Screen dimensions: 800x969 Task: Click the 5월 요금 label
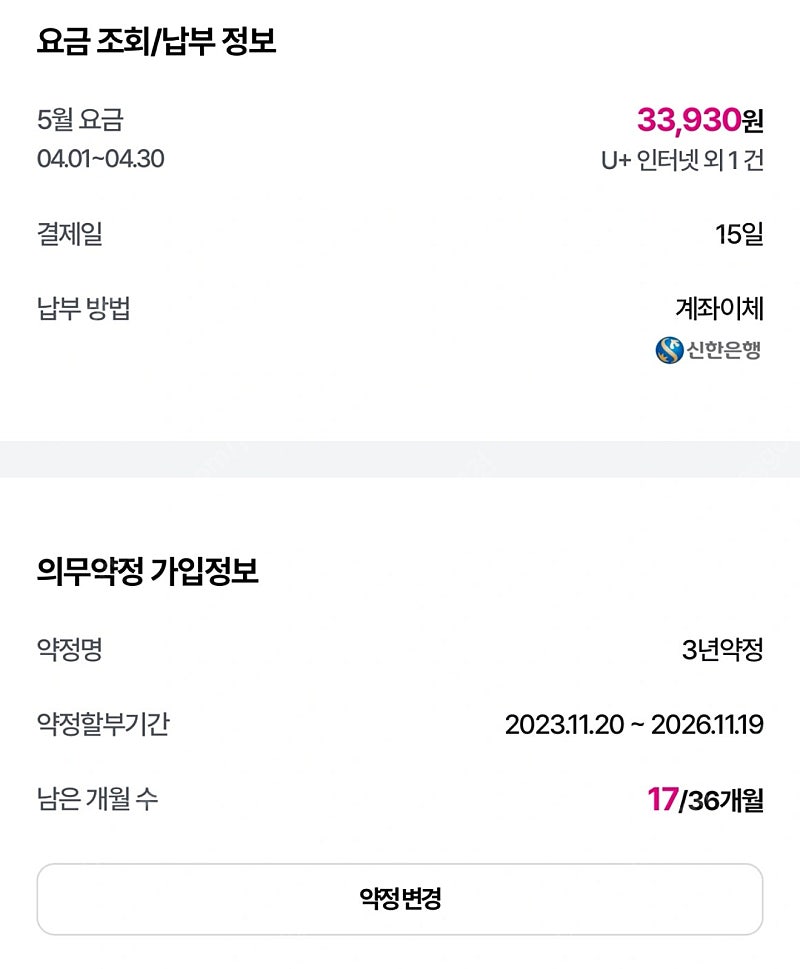click(x=80, y=120)
